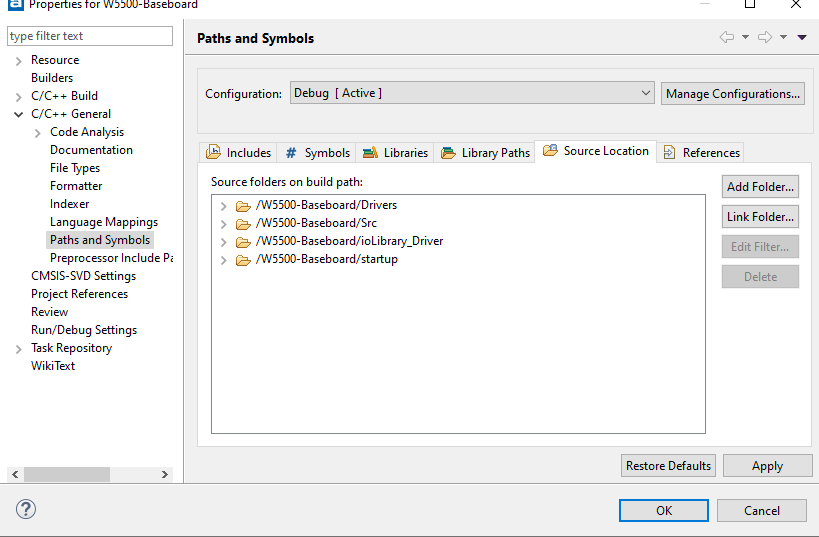Select the /W5500-Baseboard/Src folder row
819x537 pixels.
(316, 224)
